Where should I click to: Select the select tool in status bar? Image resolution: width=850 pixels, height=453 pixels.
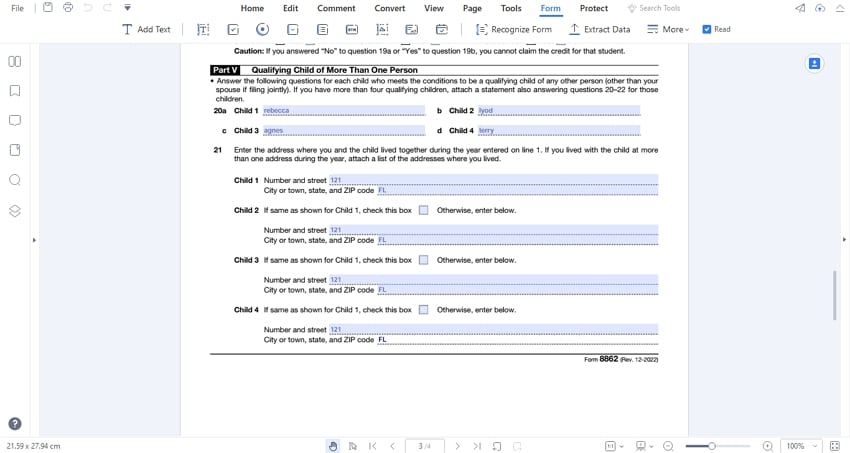(x=352, y=446)
